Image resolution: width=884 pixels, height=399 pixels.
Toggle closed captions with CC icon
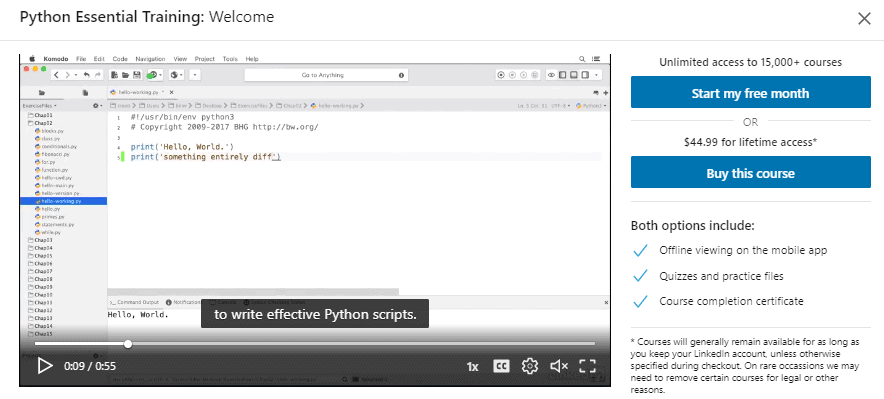tap(501, 366)
